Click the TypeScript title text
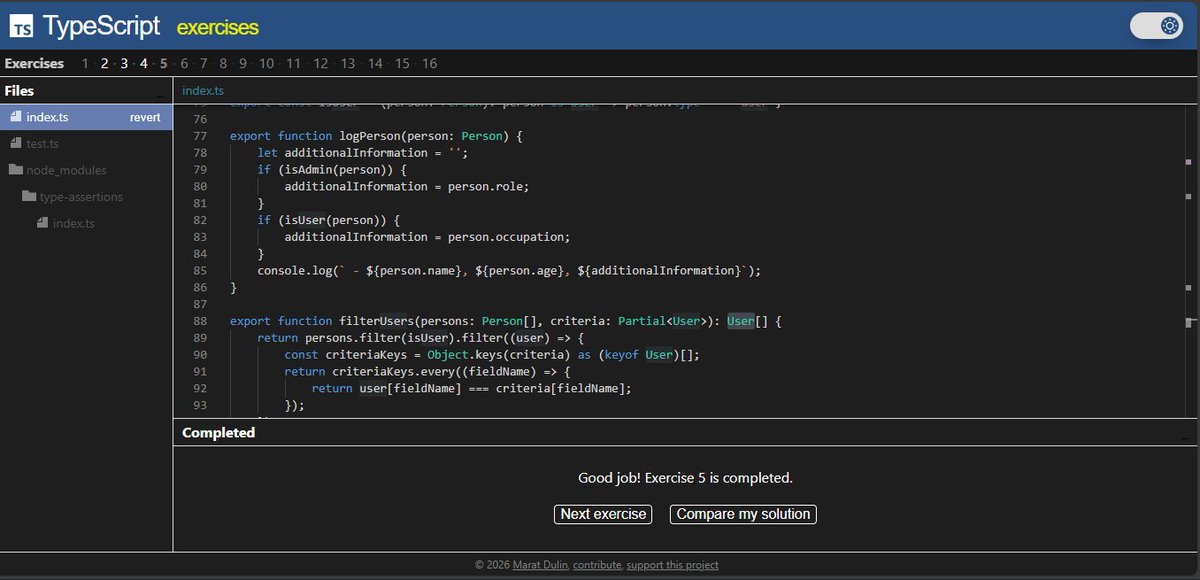Image resolution: width=1200 pixels, height=580 pixels. 101,27
